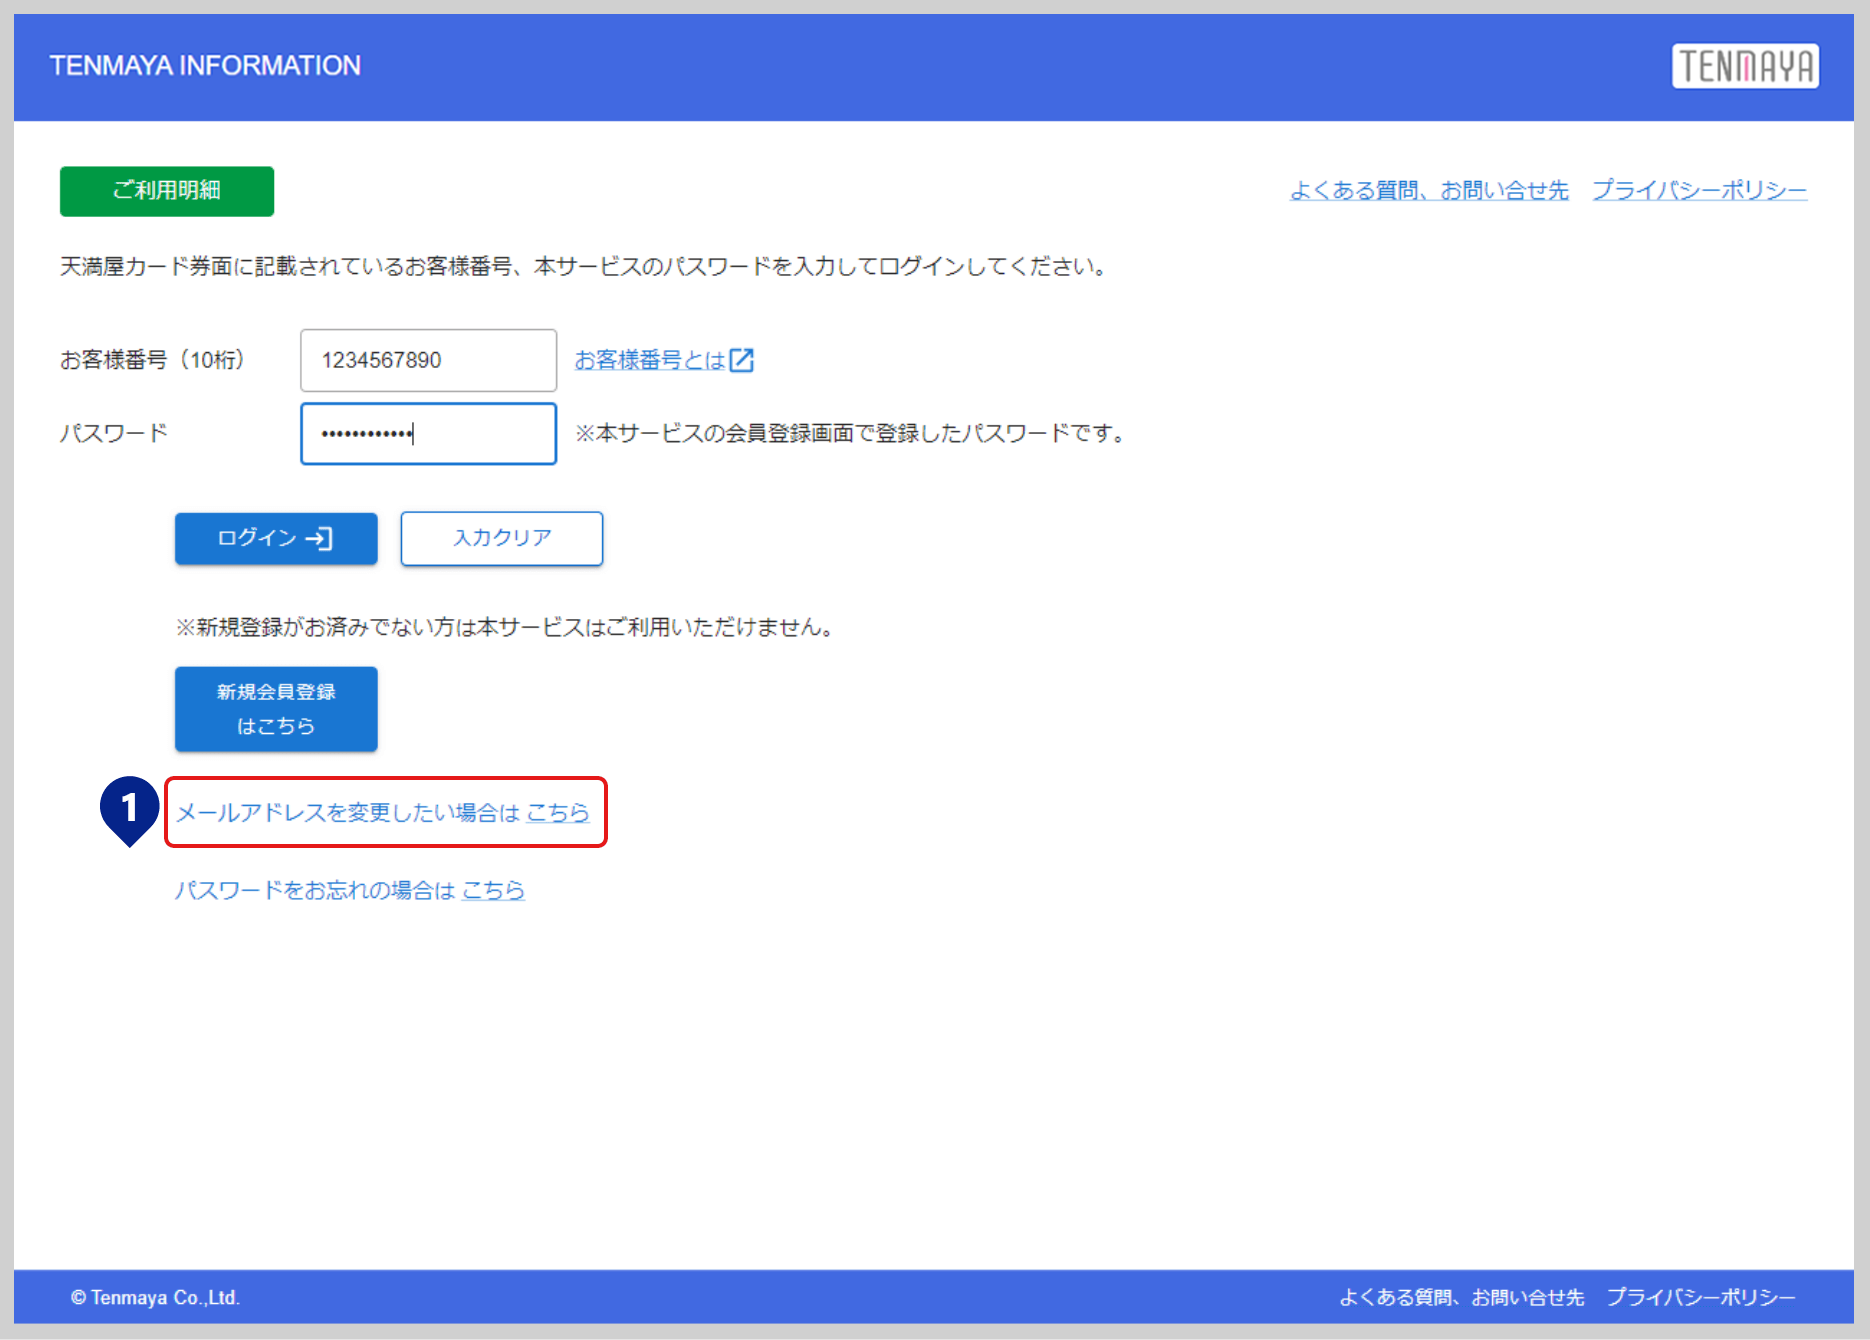The height and width of the screenshot is (1340, 1870).
Task: Click the パスワード field label
Action: (114, 434)
